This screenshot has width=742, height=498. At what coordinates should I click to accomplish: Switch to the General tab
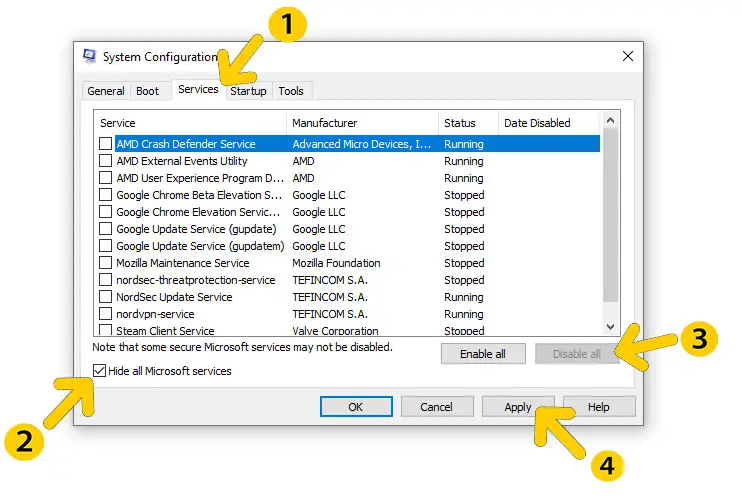pos(106,91)
